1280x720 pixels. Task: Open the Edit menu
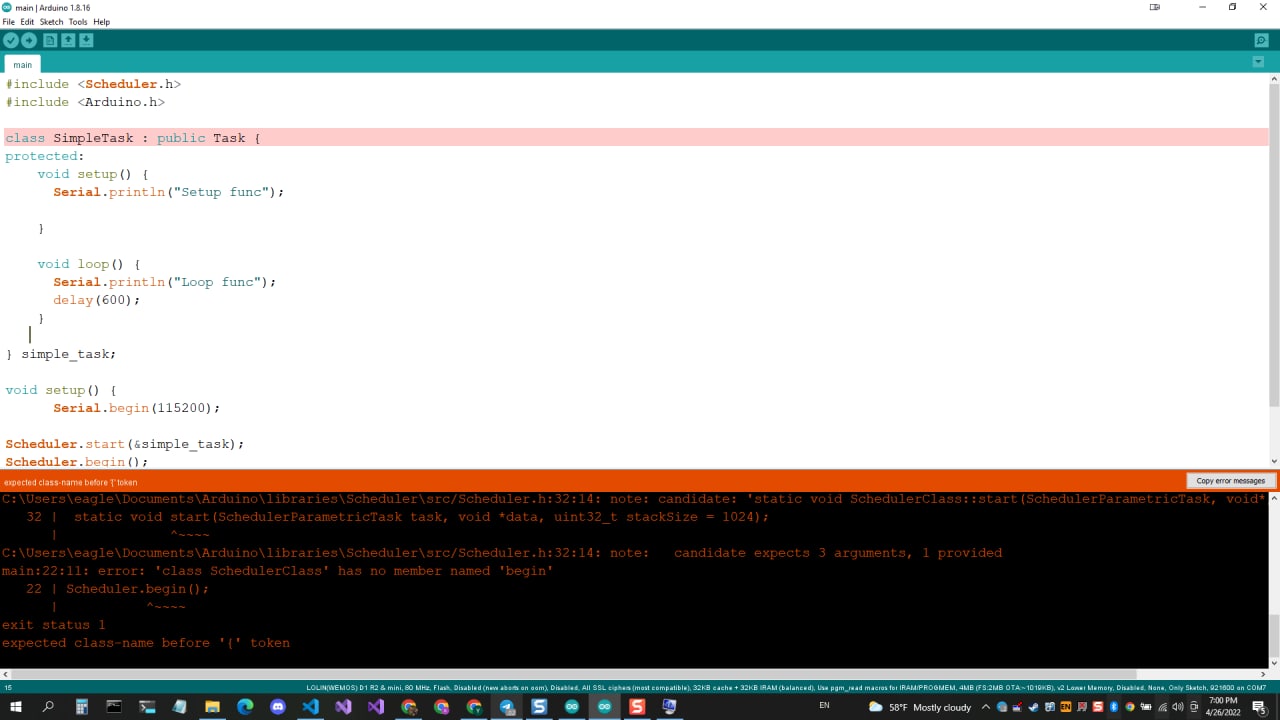27,21
